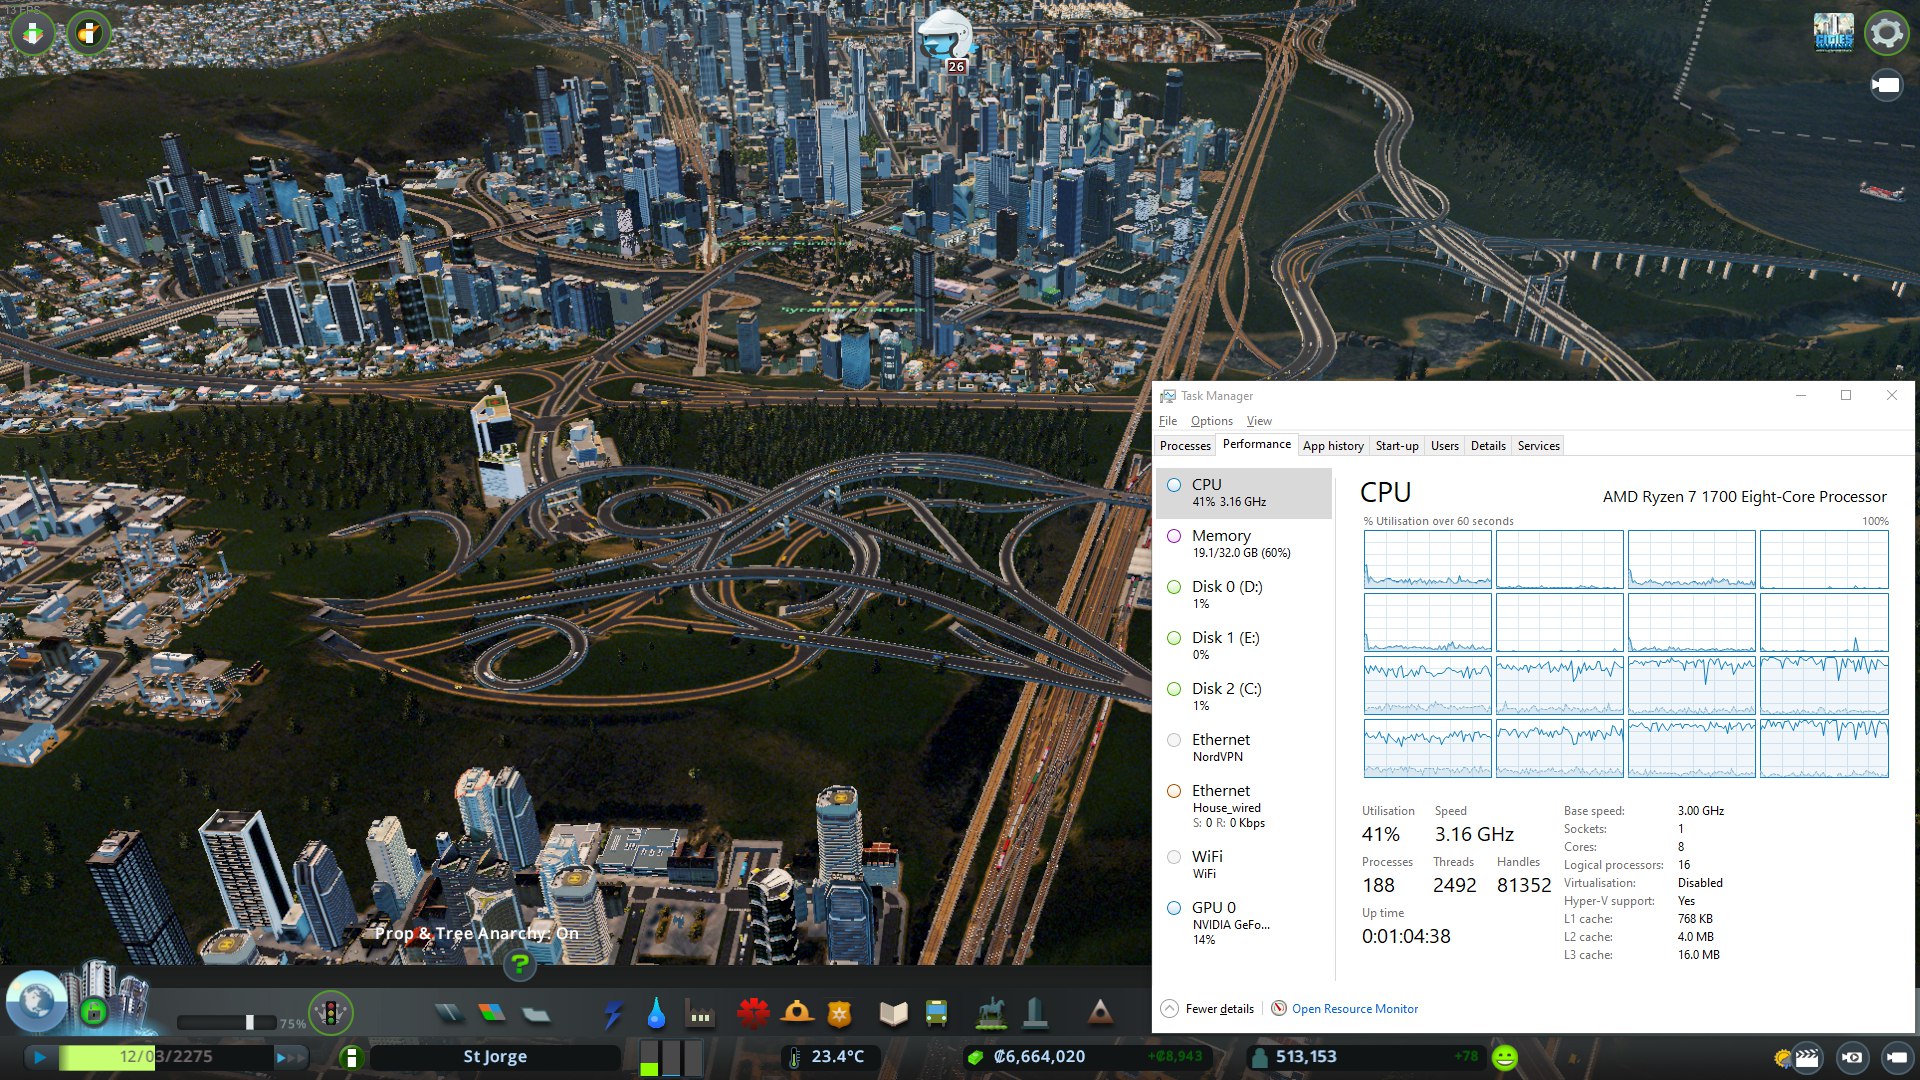Select Disk 1 (E:) in sidebar

pyautogui.click(x=1244, y=645)
